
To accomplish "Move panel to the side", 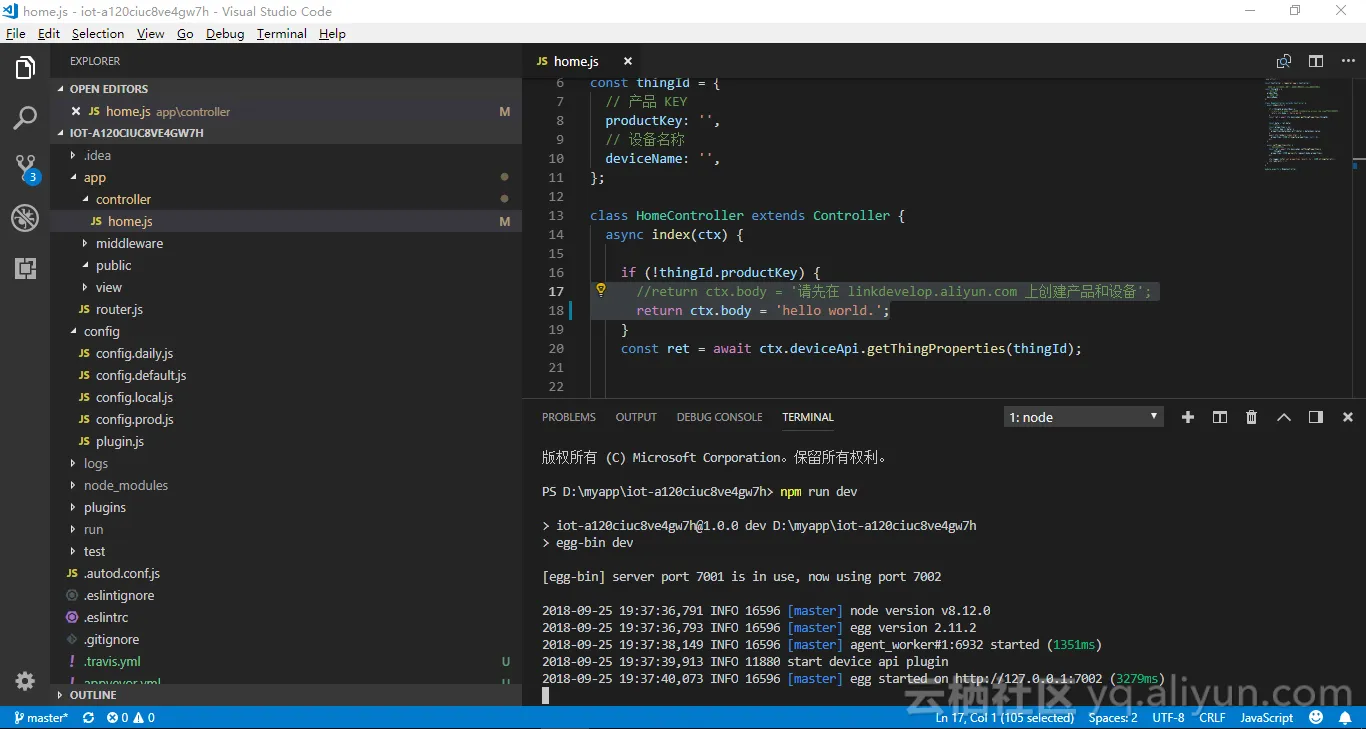I will [1316, 417].
